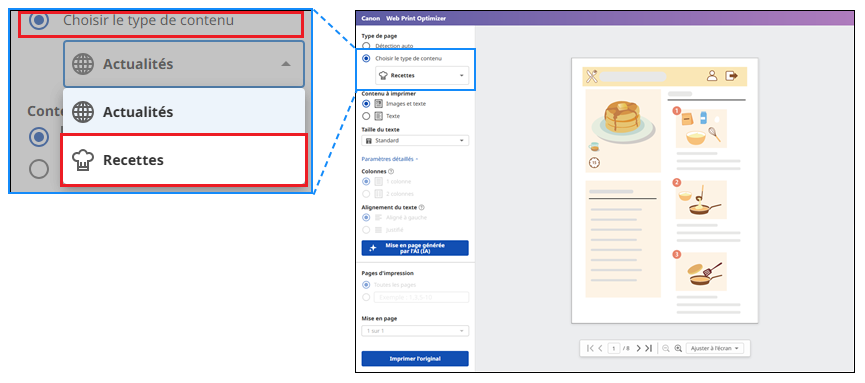The width and height of the screenshot is (865, 383).
Task: Click the help icon next to Colonnes
Action: [391, 172]
